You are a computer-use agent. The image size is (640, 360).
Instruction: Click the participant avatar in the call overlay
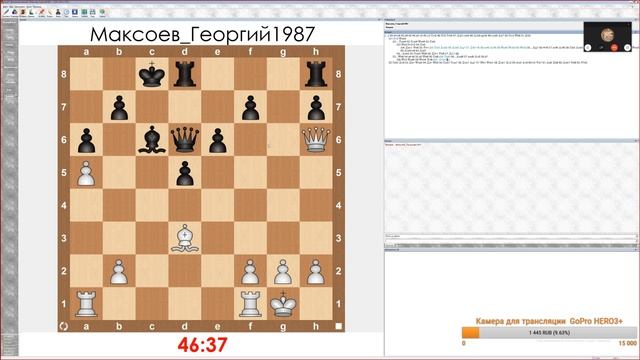point(608,35)
